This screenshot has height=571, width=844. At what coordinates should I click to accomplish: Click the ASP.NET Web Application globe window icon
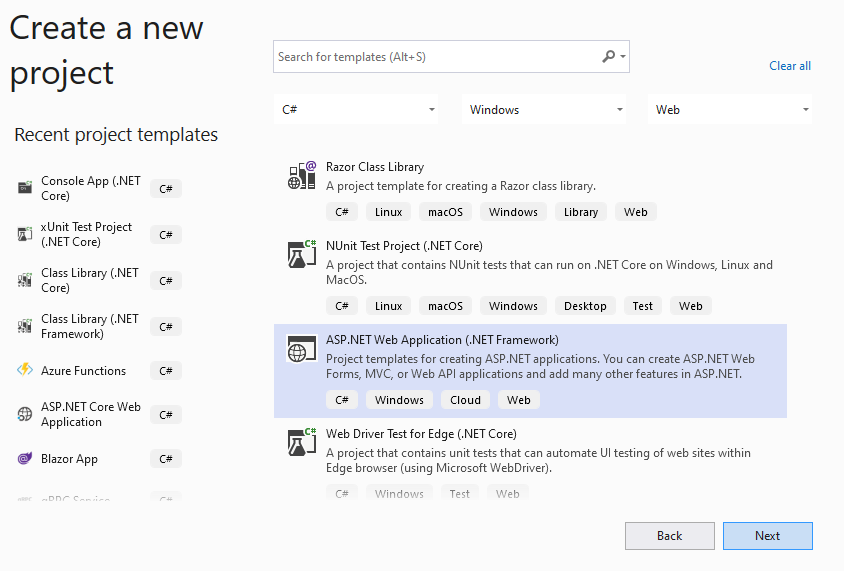pos(302,349)
